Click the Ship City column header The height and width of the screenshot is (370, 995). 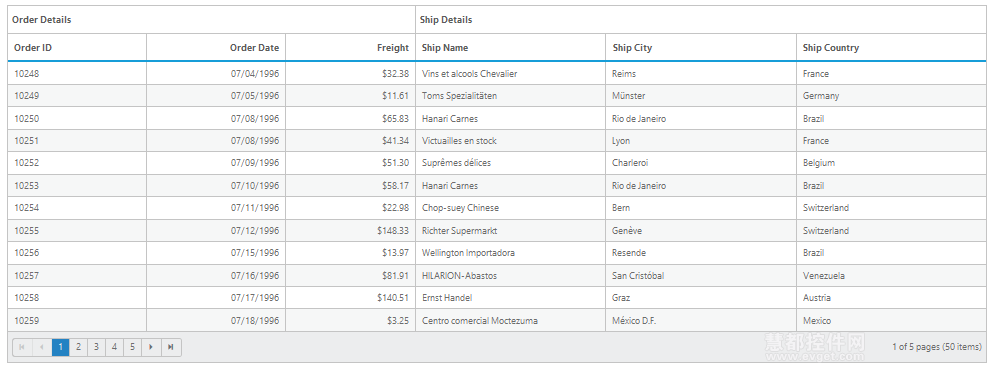pos(701,48)
